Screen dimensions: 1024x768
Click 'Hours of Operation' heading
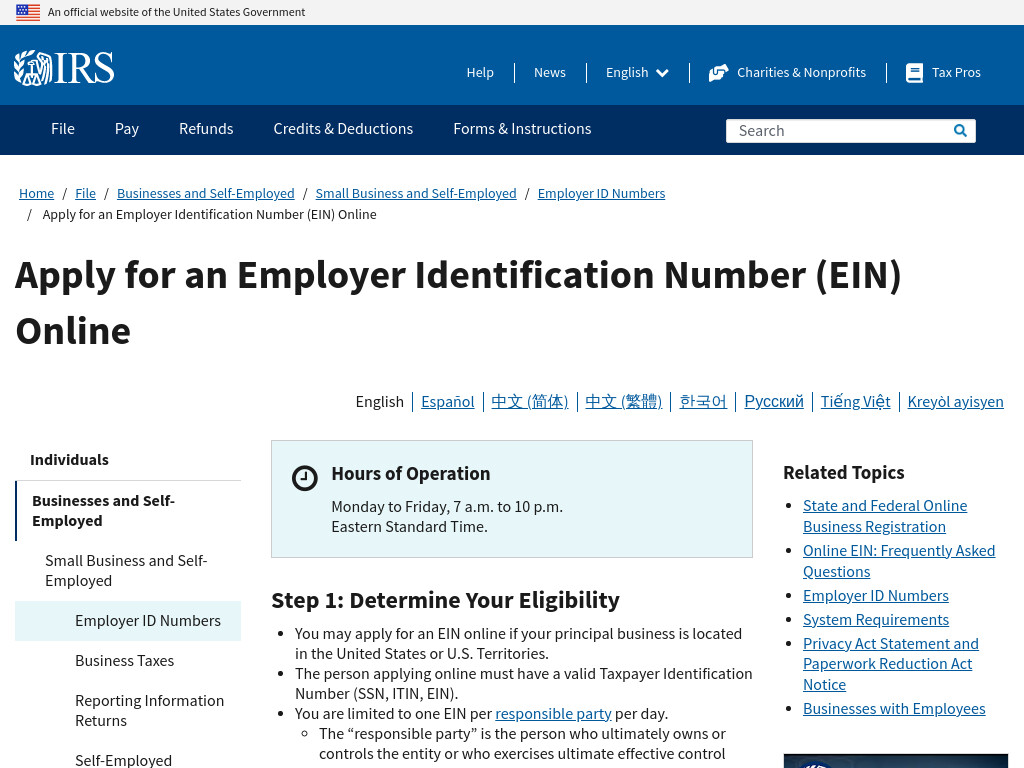point(411,473)
